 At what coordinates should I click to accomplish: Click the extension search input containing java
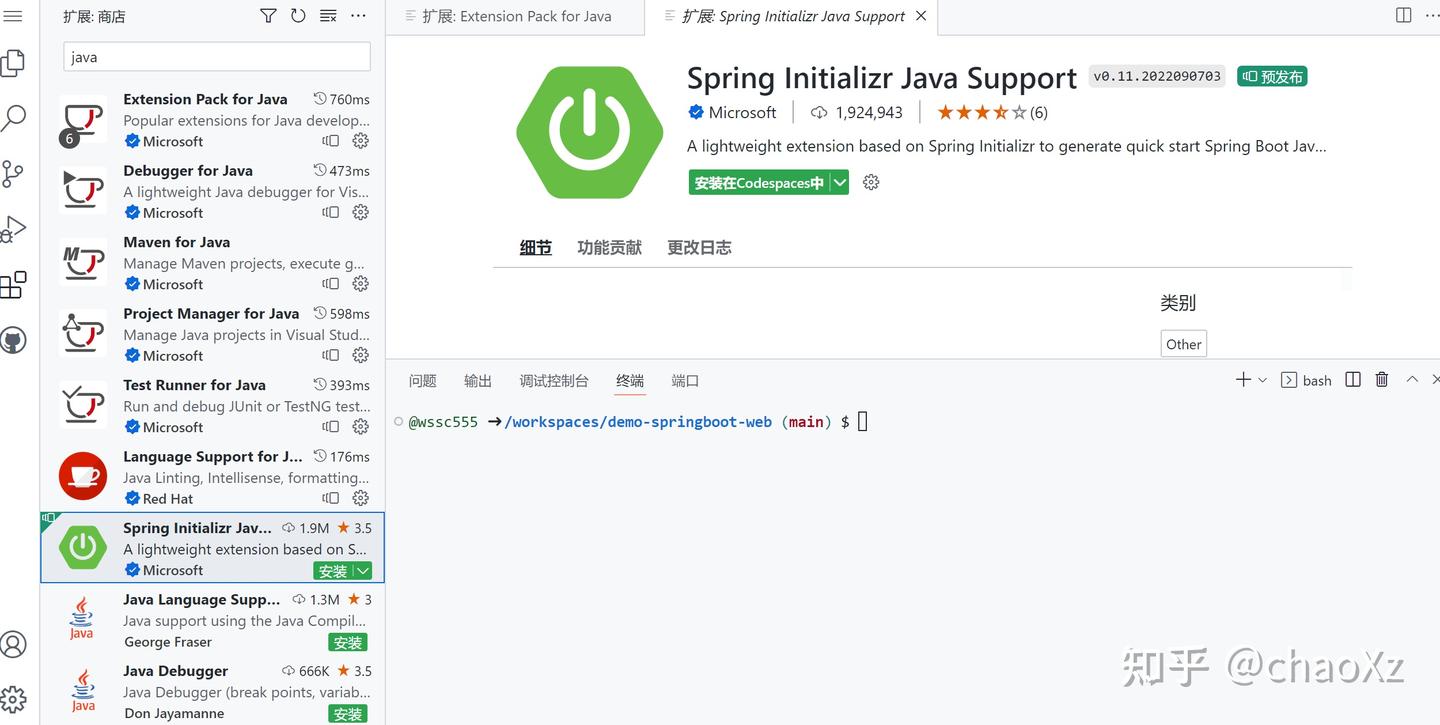coord(216,57)
